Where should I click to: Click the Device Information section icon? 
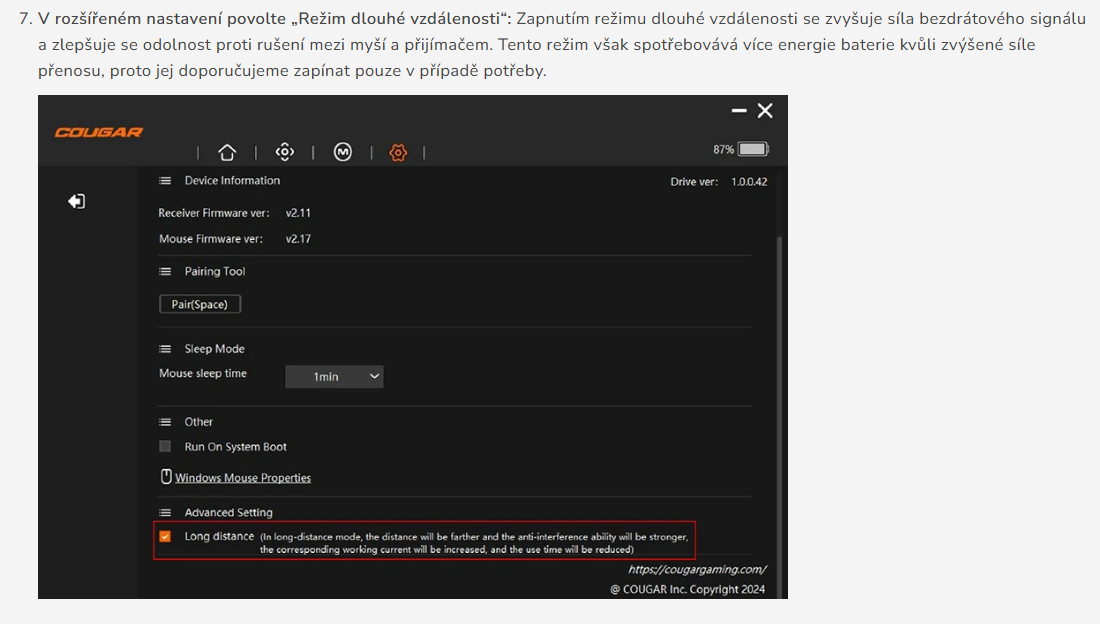pos(164,180)
